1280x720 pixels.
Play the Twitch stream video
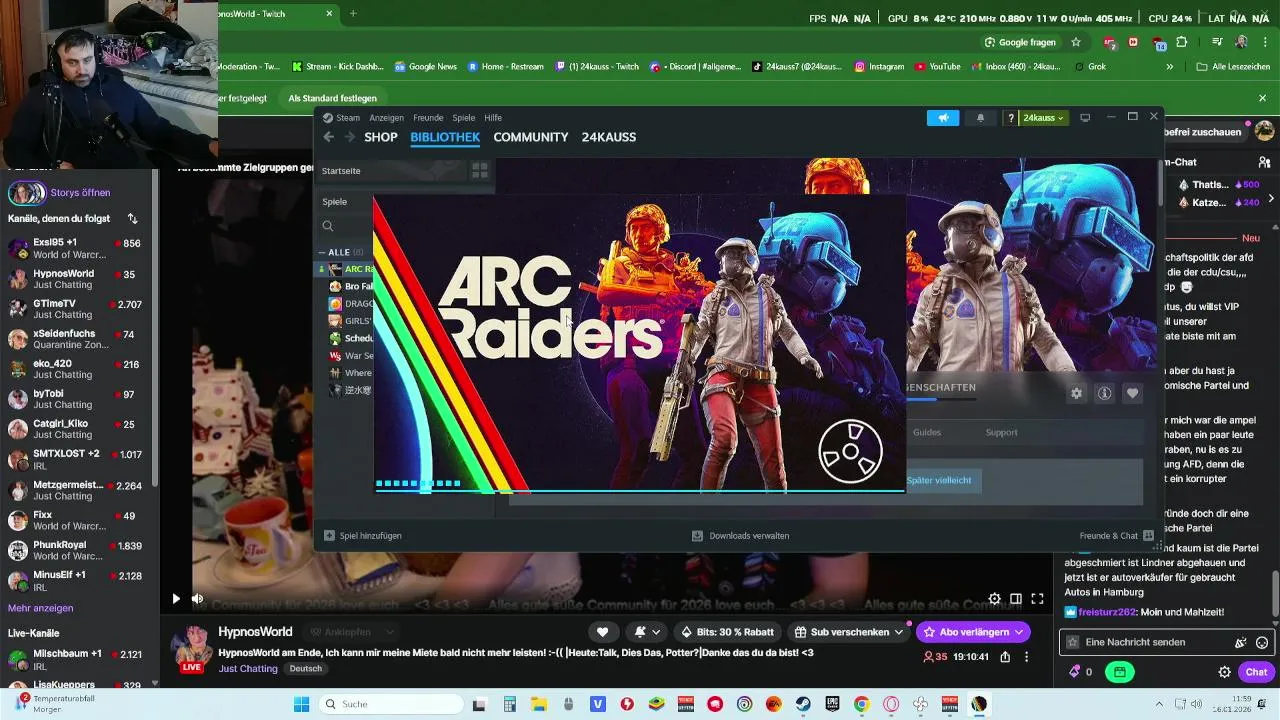click(x=176, y=599)
